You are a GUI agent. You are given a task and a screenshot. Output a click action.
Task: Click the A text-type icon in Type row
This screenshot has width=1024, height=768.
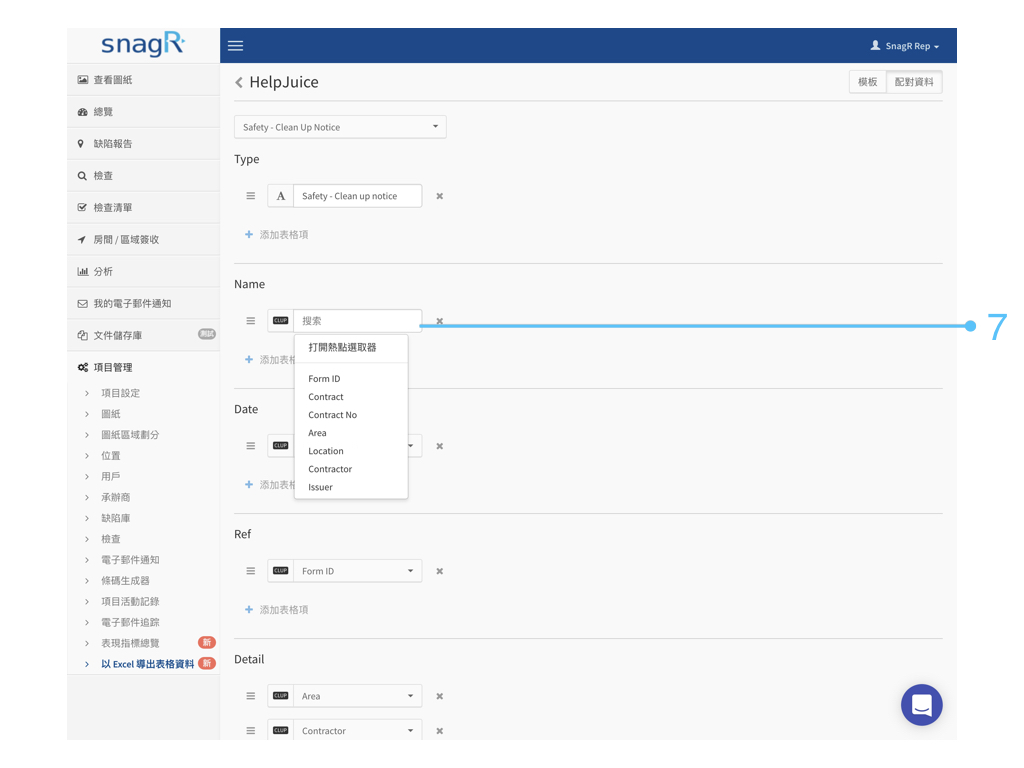point(281,196)
